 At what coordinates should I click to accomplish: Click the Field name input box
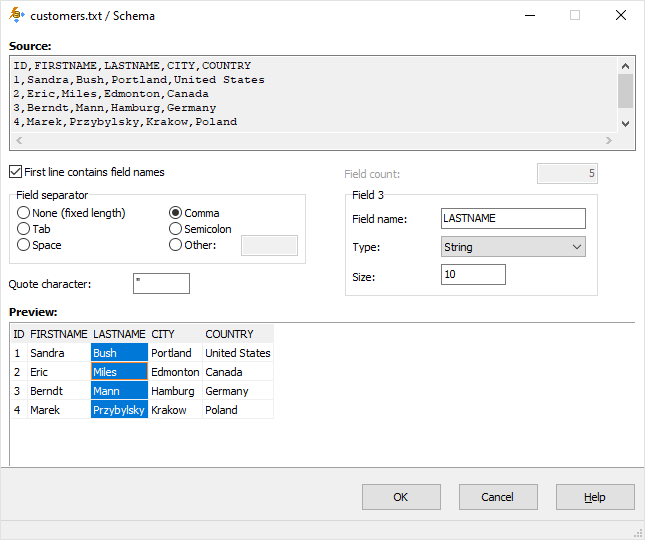coord(513,218)
